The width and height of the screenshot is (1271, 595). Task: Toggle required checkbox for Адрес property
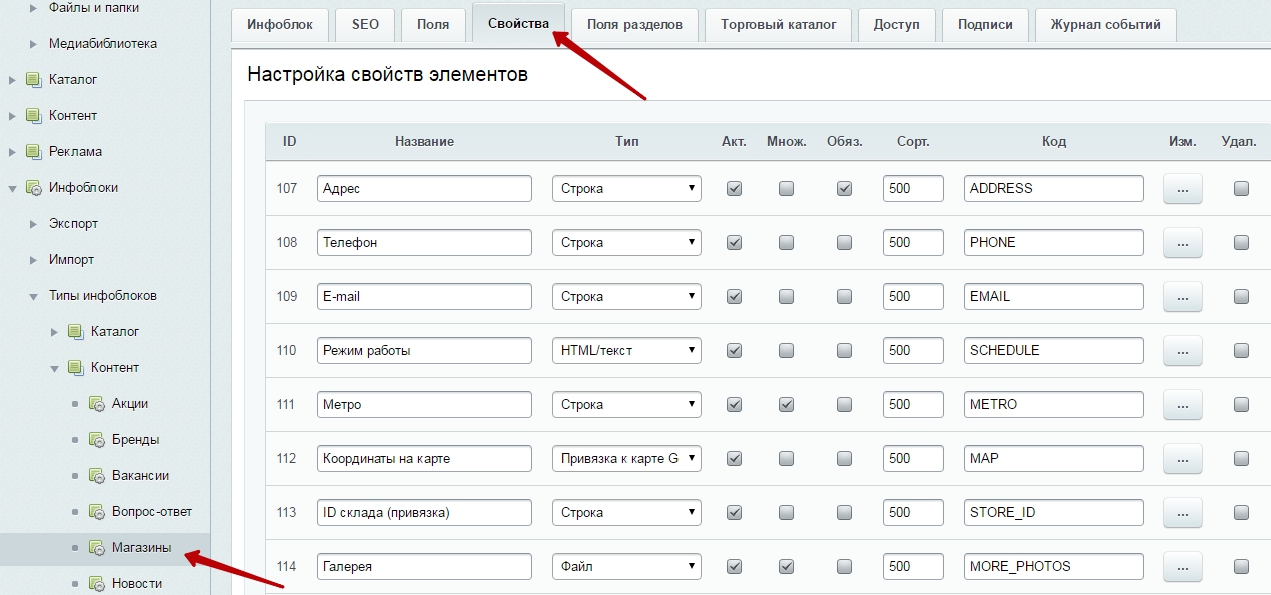(x=844, y=188)
